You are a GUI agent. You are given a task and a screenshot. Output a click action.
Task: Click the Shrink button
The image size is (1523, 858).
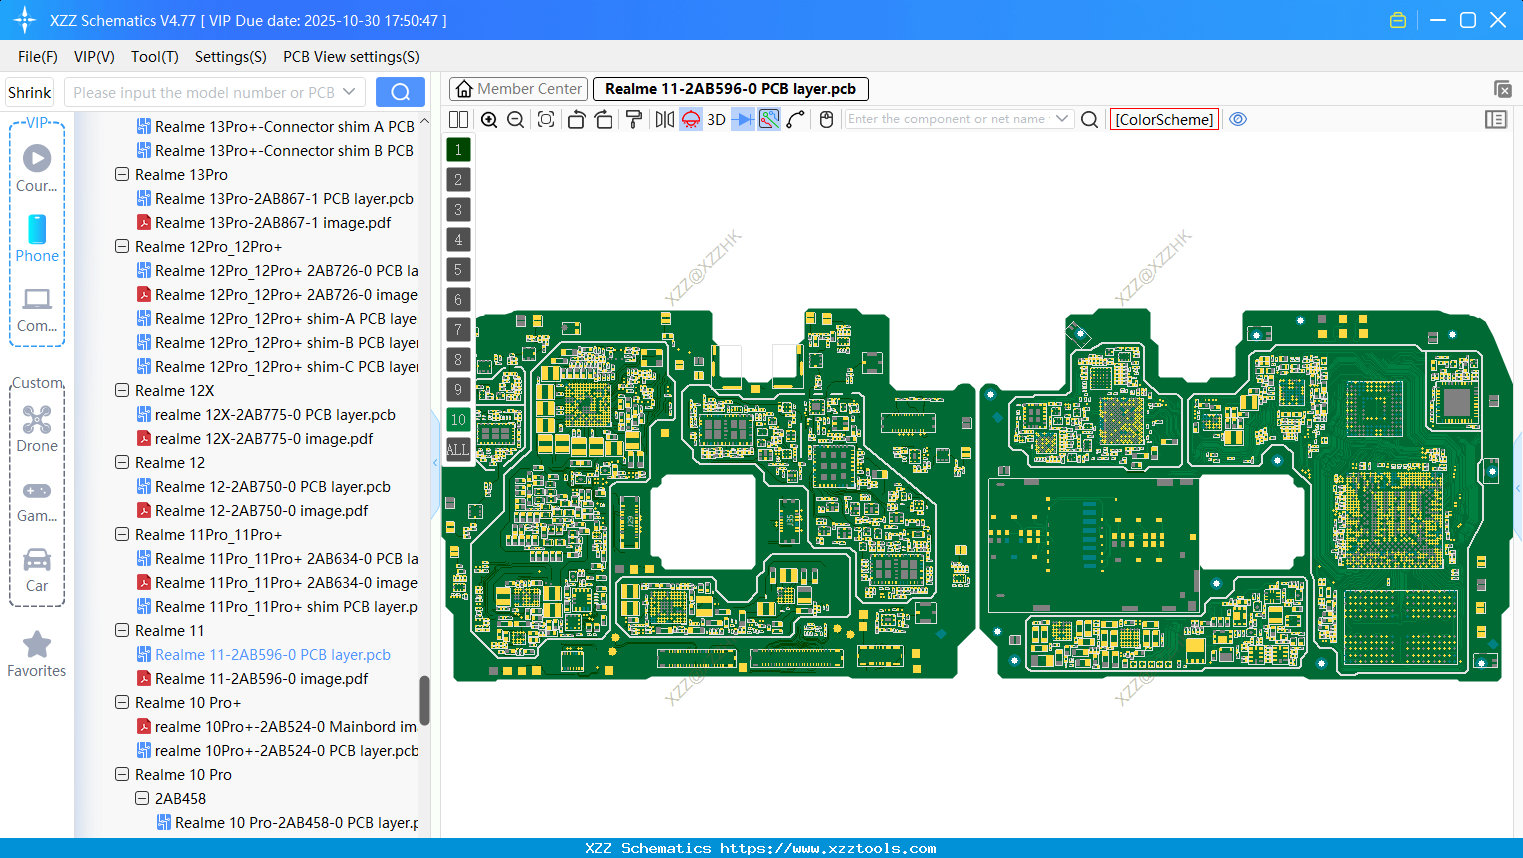[x=30, y=92]
